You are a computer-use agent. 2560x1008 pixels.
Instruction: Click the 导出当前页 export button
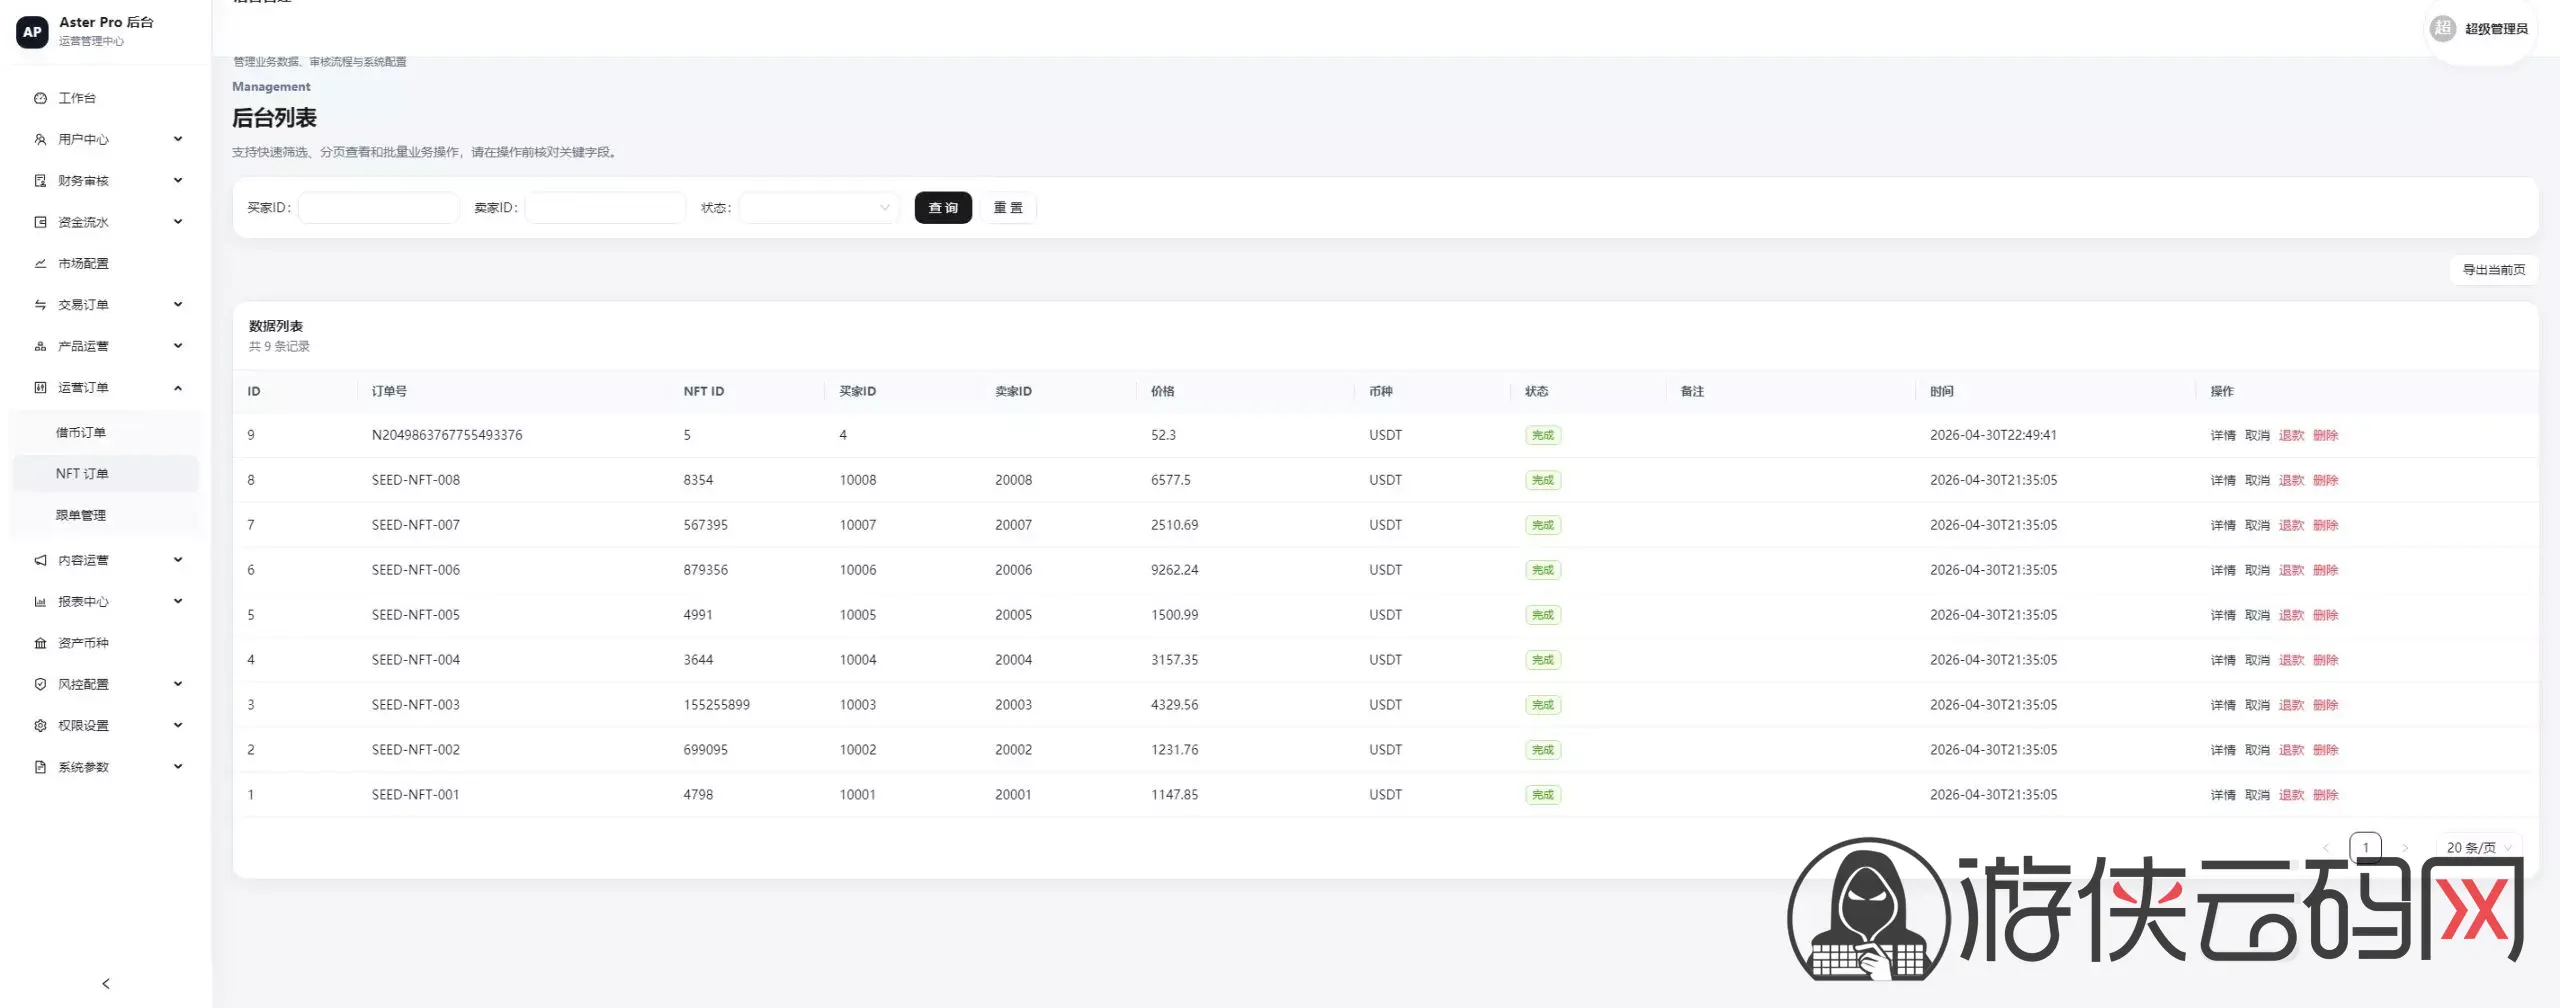[2493, 270]
